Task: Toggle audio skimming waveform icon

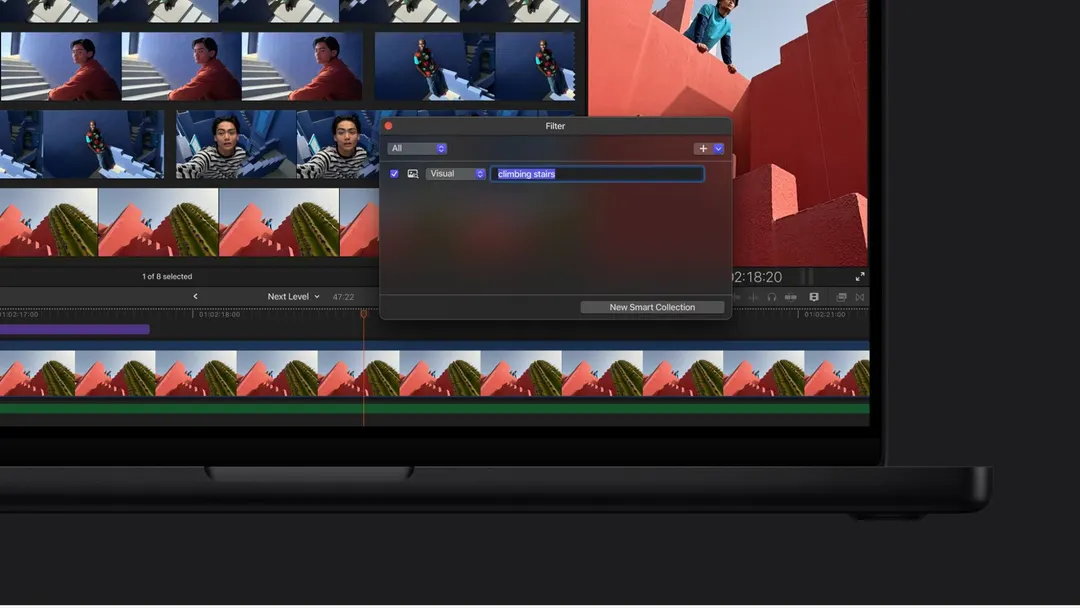Action: click(753, 297)
